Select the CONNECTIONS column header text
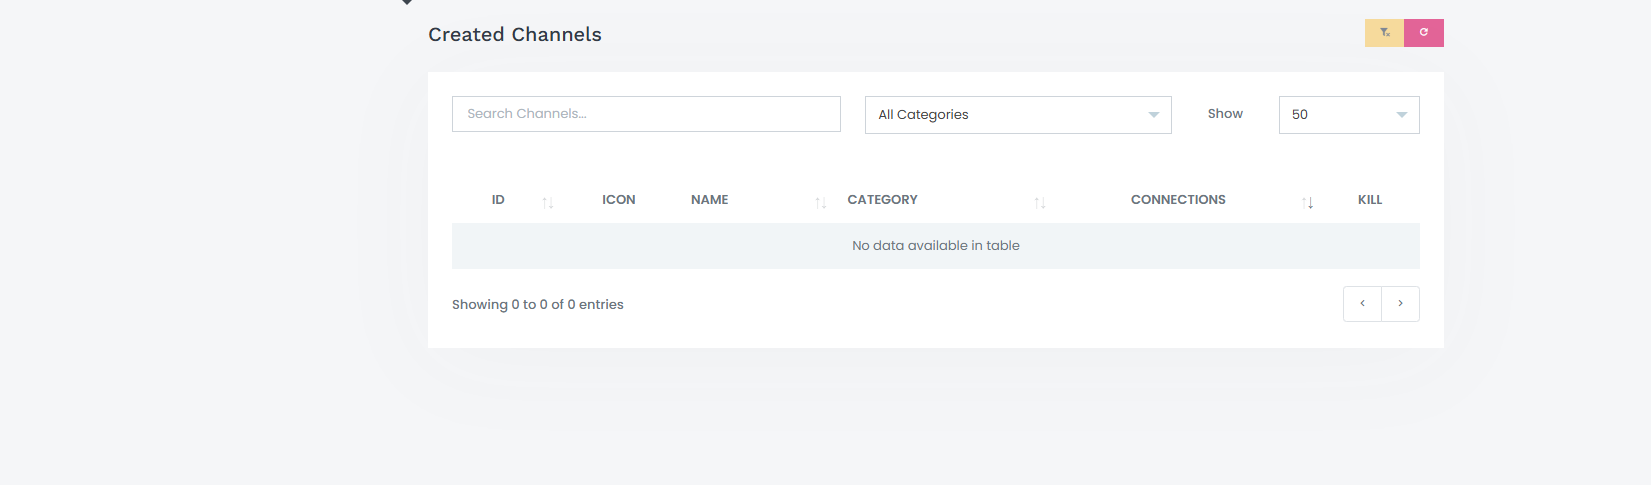 [1178, 200]
